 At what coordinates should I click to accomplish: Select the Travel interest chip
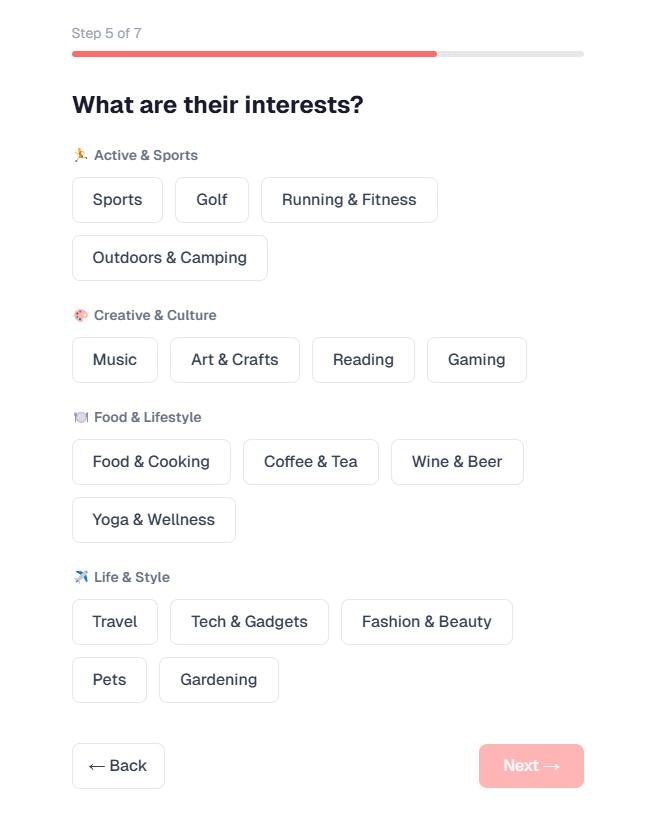(115, 622)
